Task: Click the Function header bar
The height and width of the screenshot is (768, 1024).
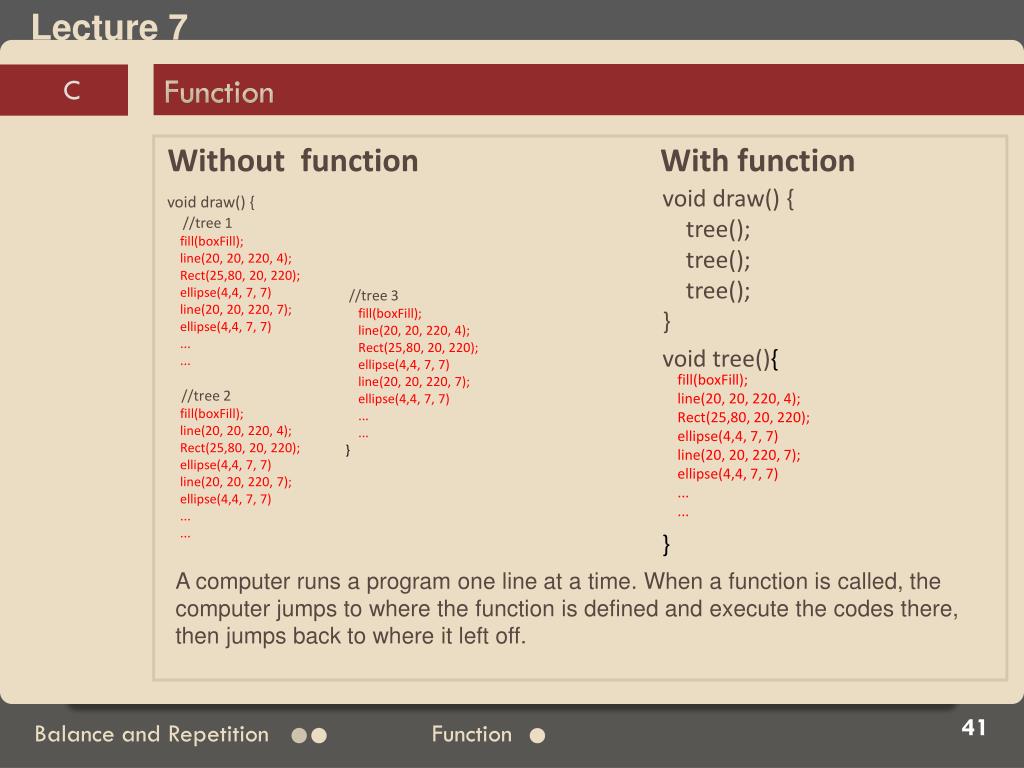Action: pyautogui.click(x=588, y=90)
